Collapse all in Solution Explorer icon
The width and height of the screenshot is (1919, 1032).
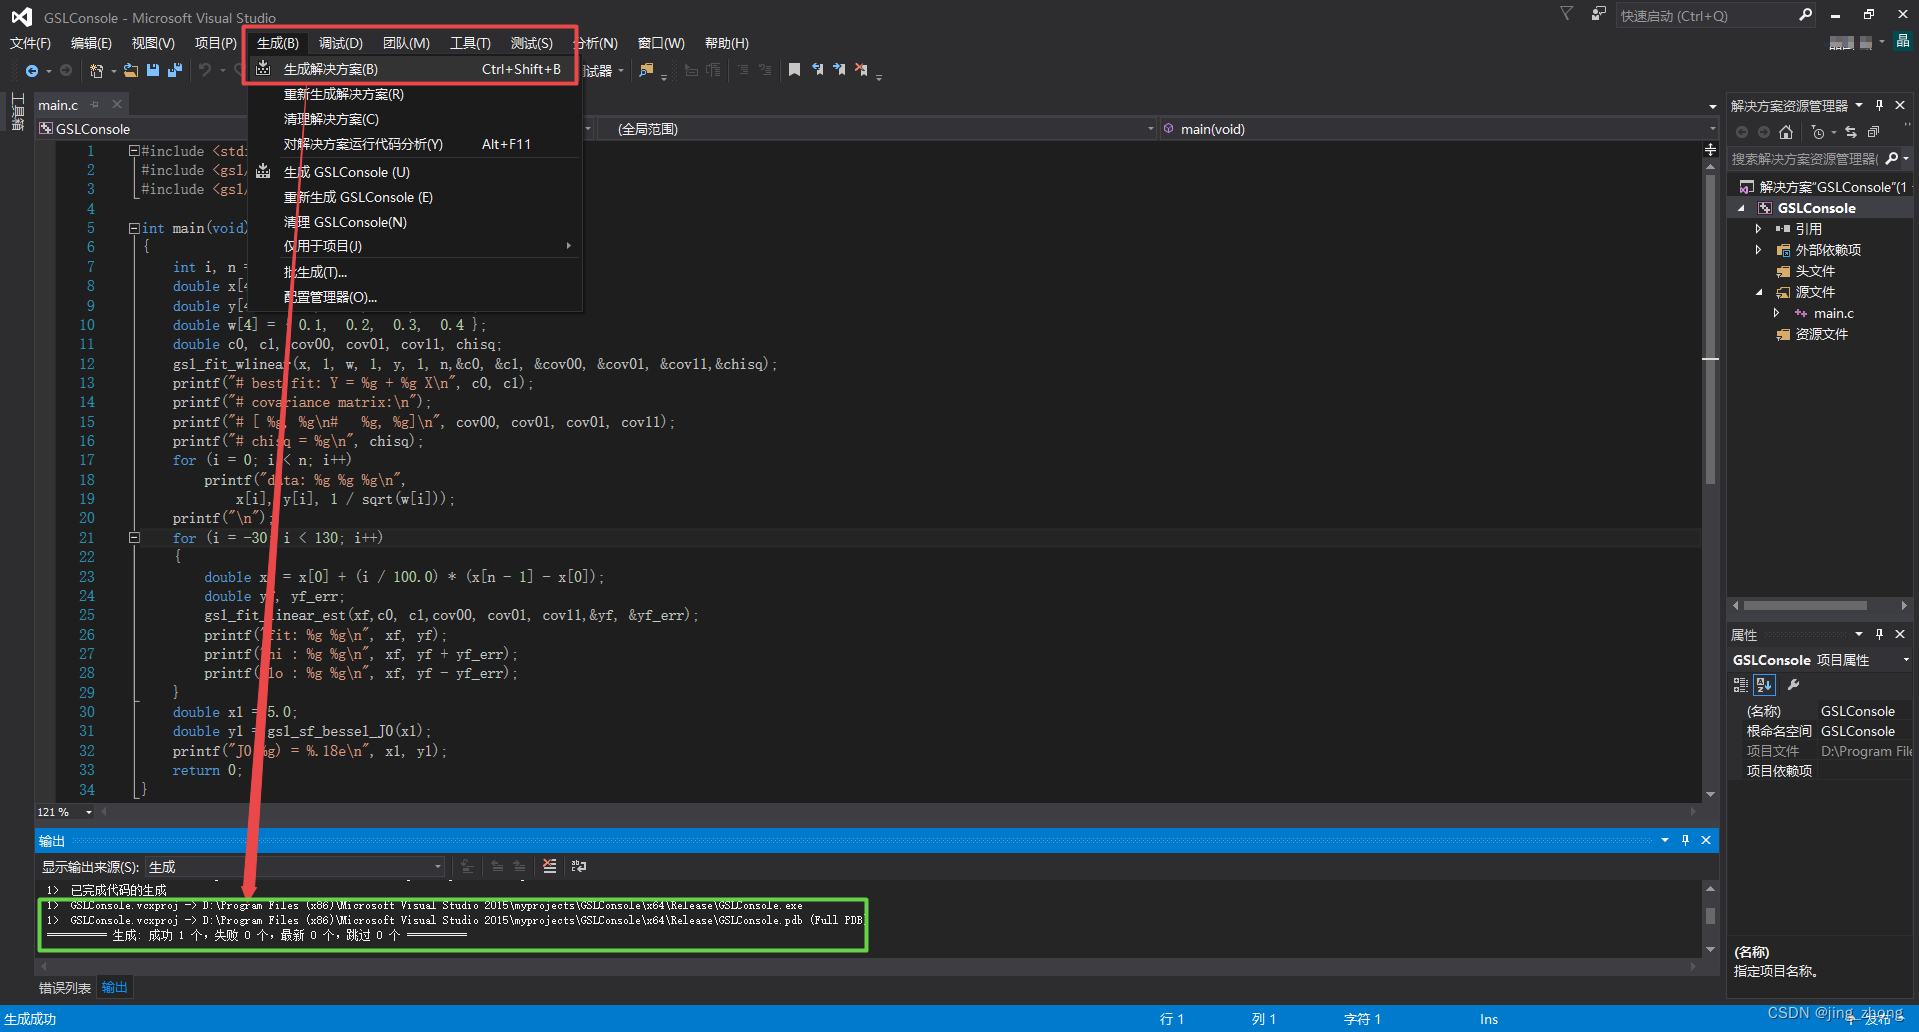[x=1873, y=132]
